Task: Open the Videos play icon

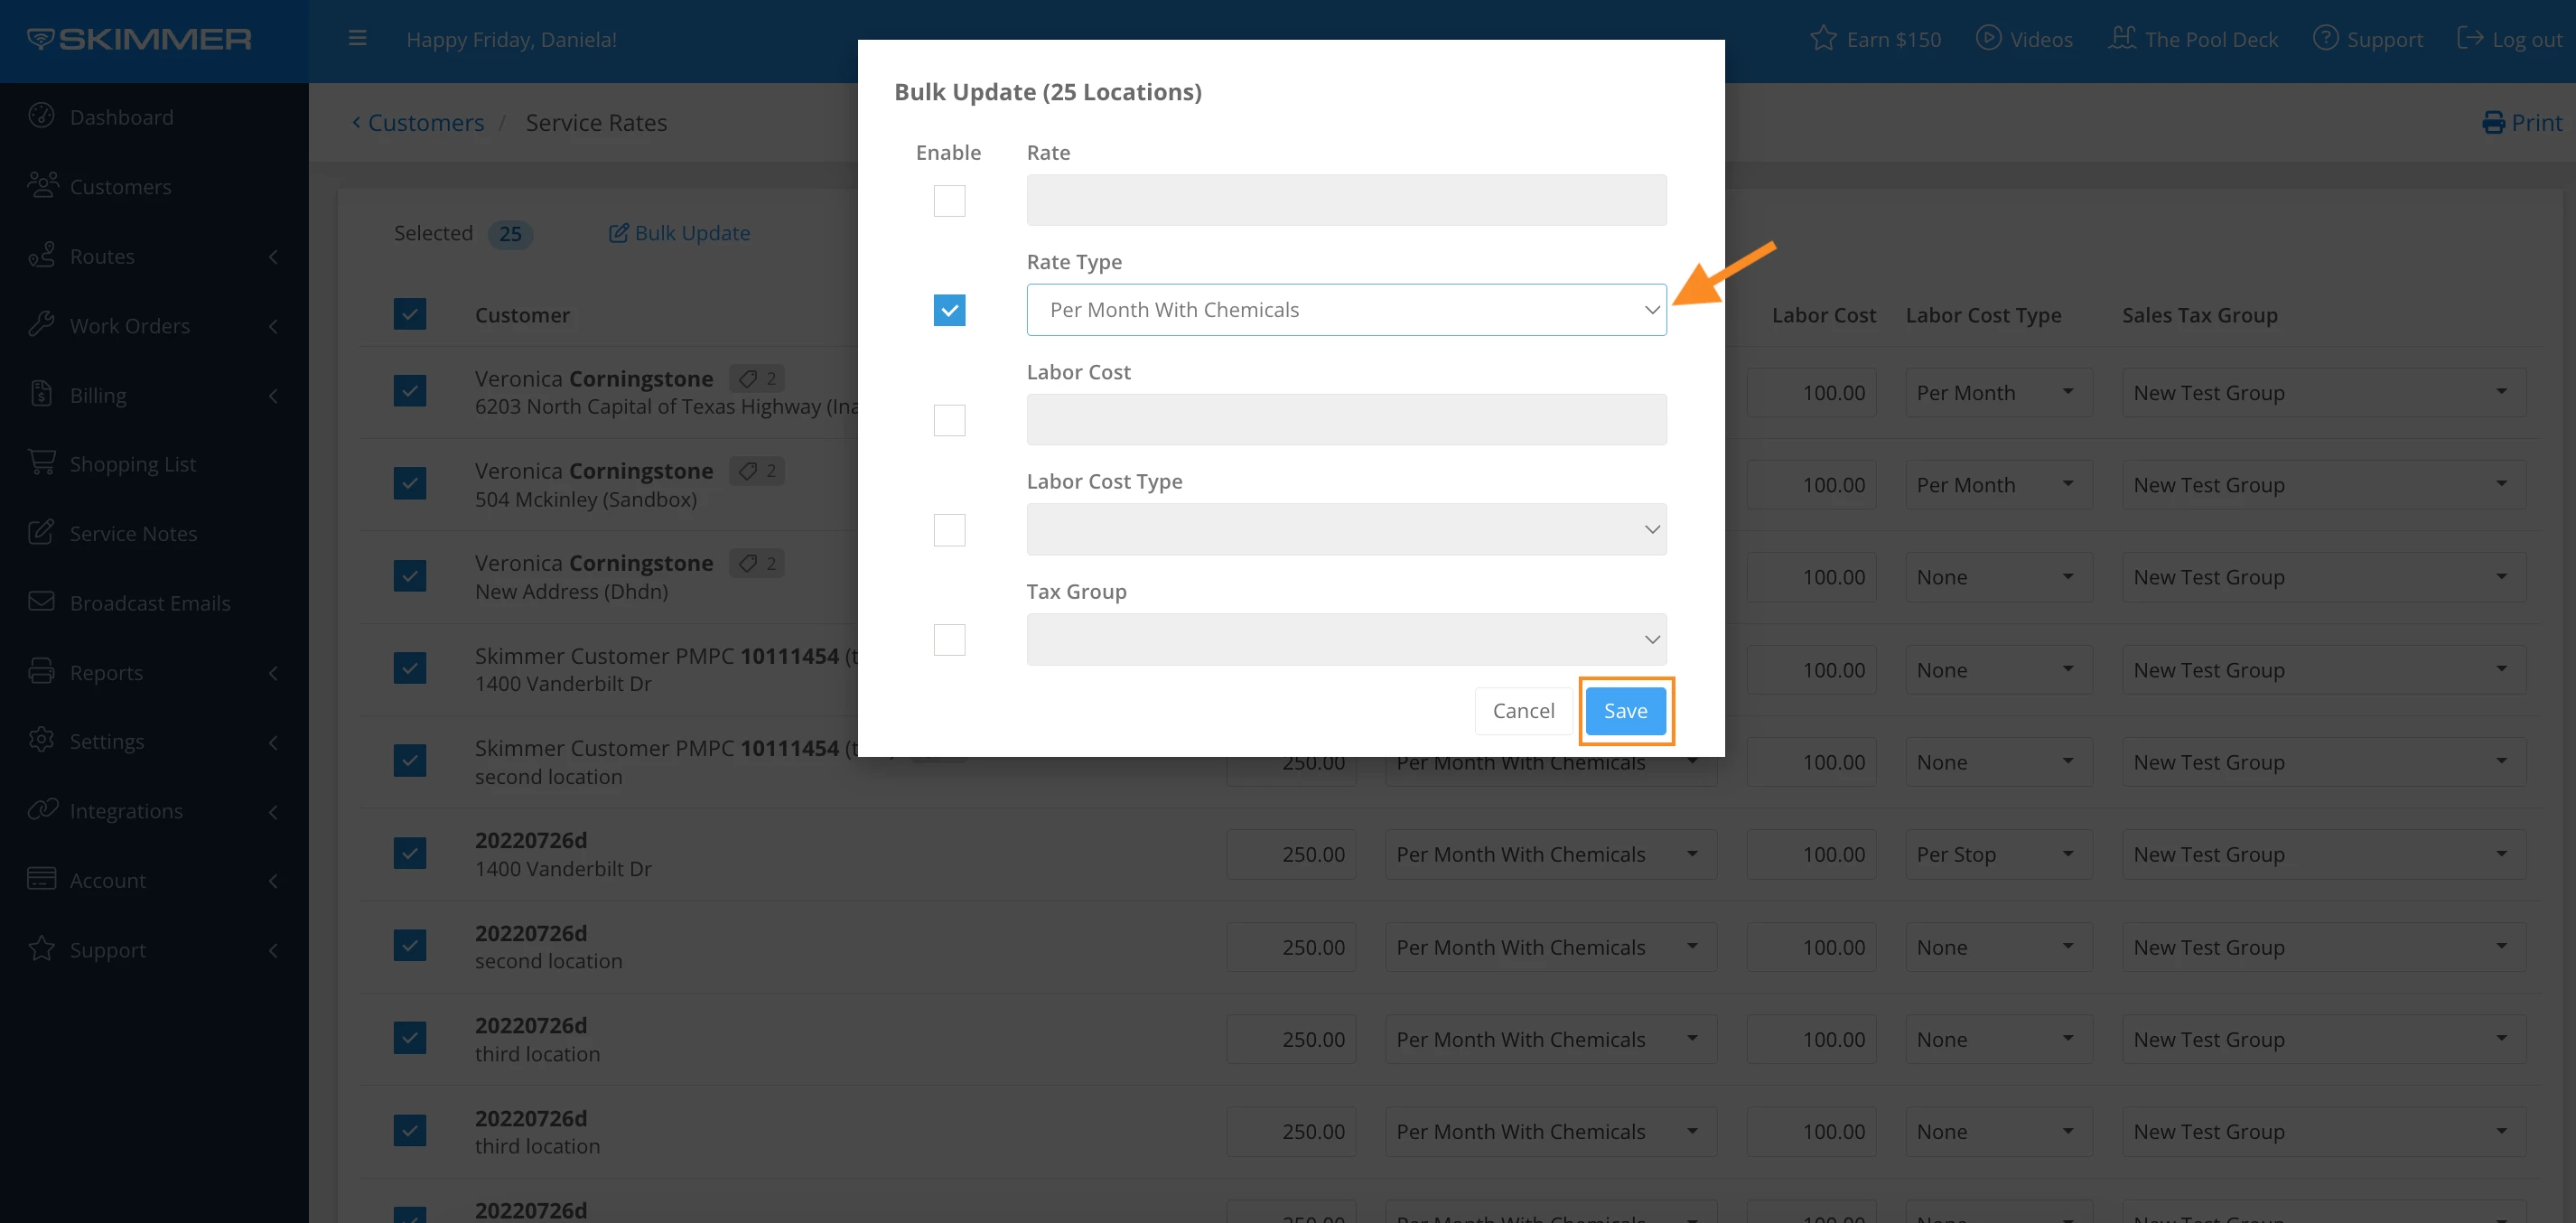Action: point(1988,39)
